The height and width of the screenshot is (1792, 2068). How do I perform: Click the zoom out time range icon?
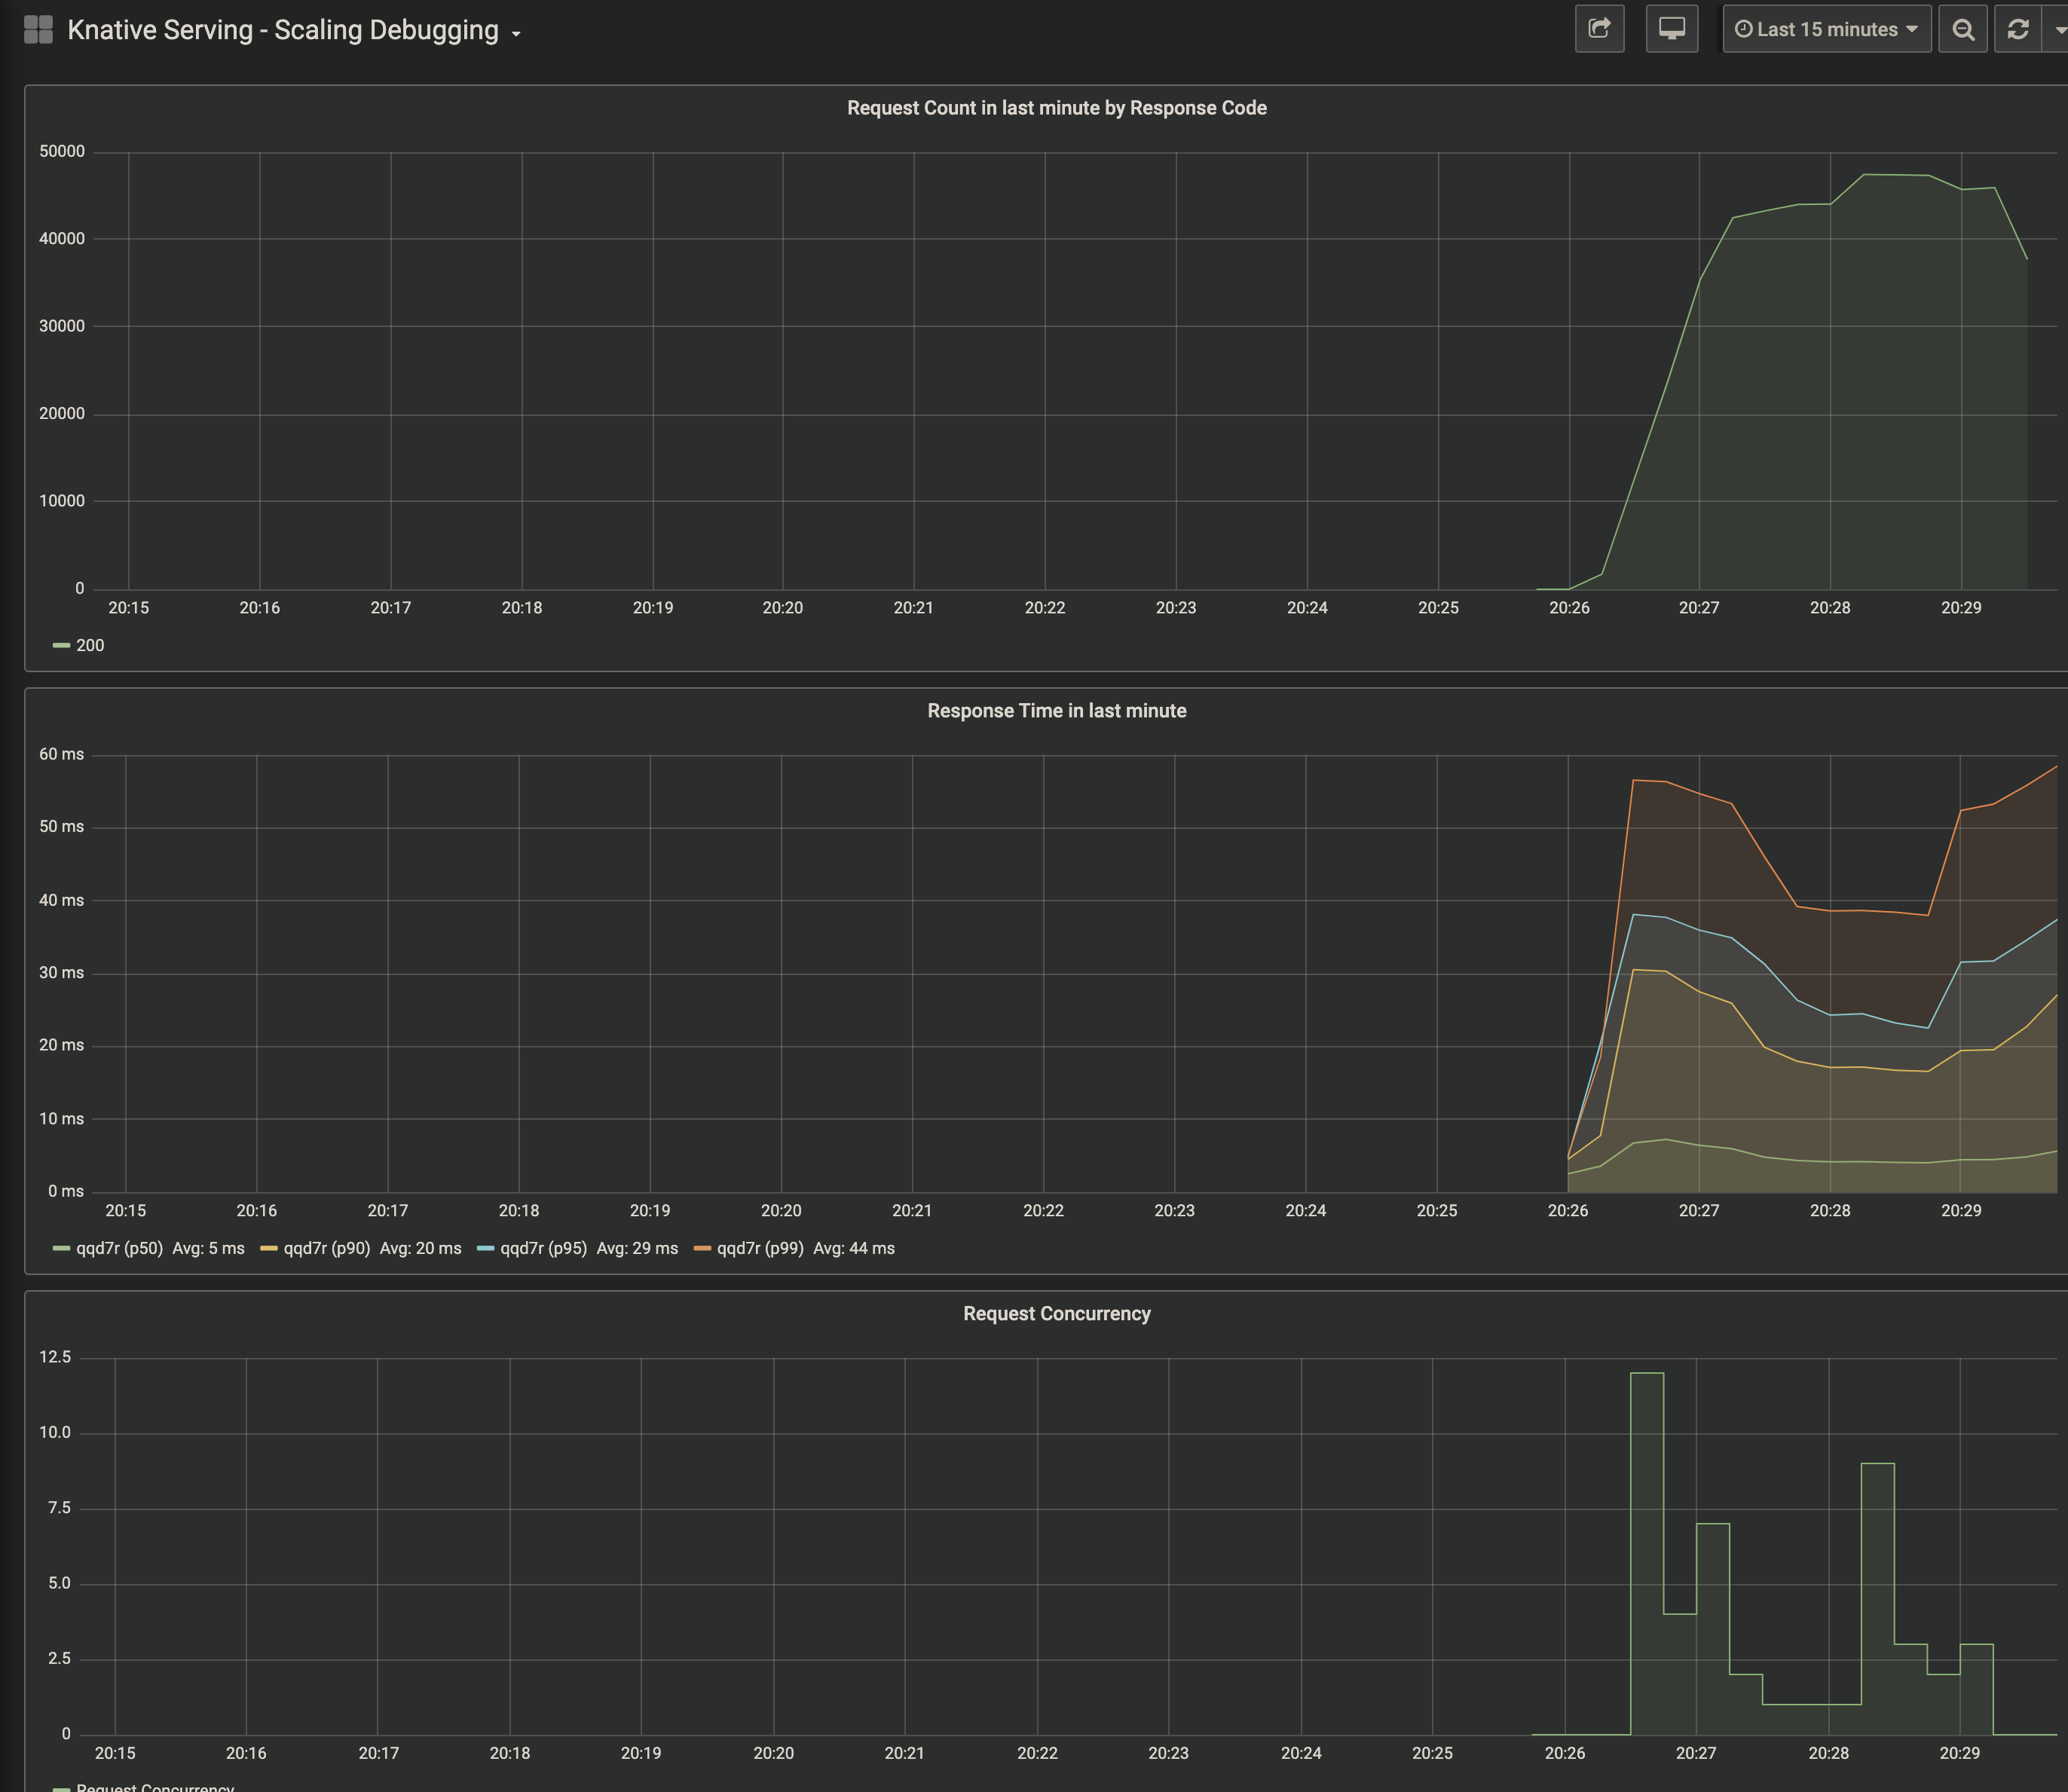click(1962, 29)
